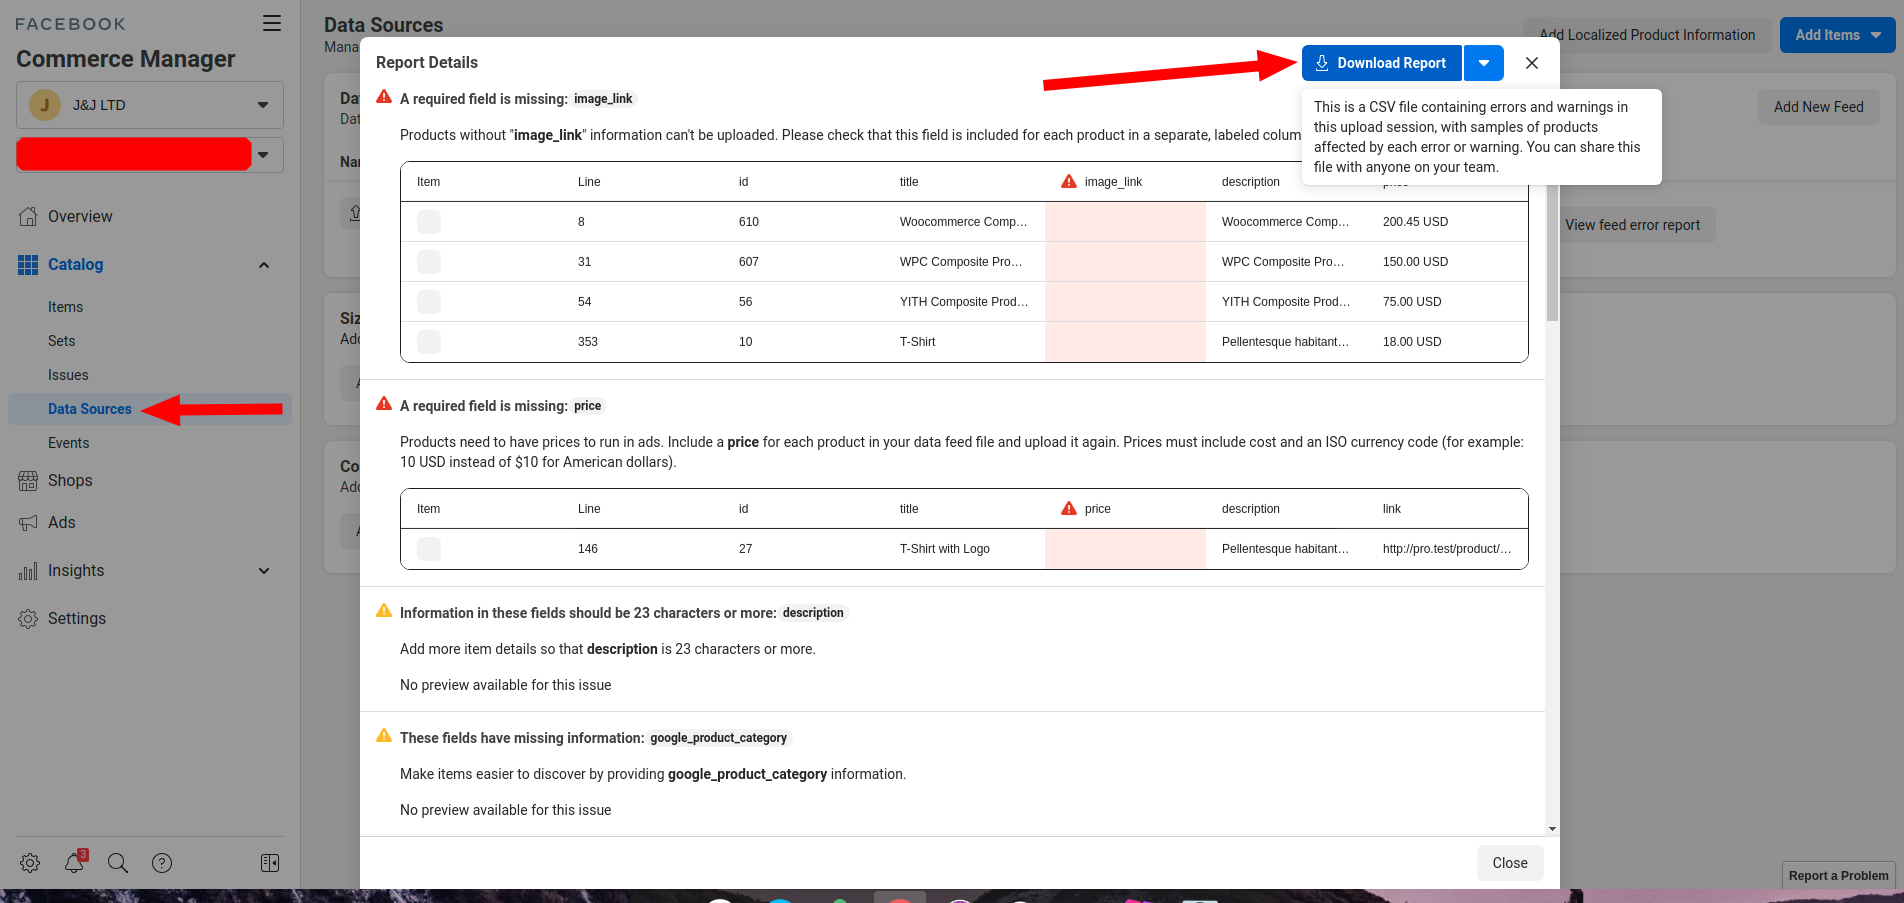This screenshot has height=903, width=1904.
Task: Click price cell '18.00 USD'
Action: tap(1412, 342)
